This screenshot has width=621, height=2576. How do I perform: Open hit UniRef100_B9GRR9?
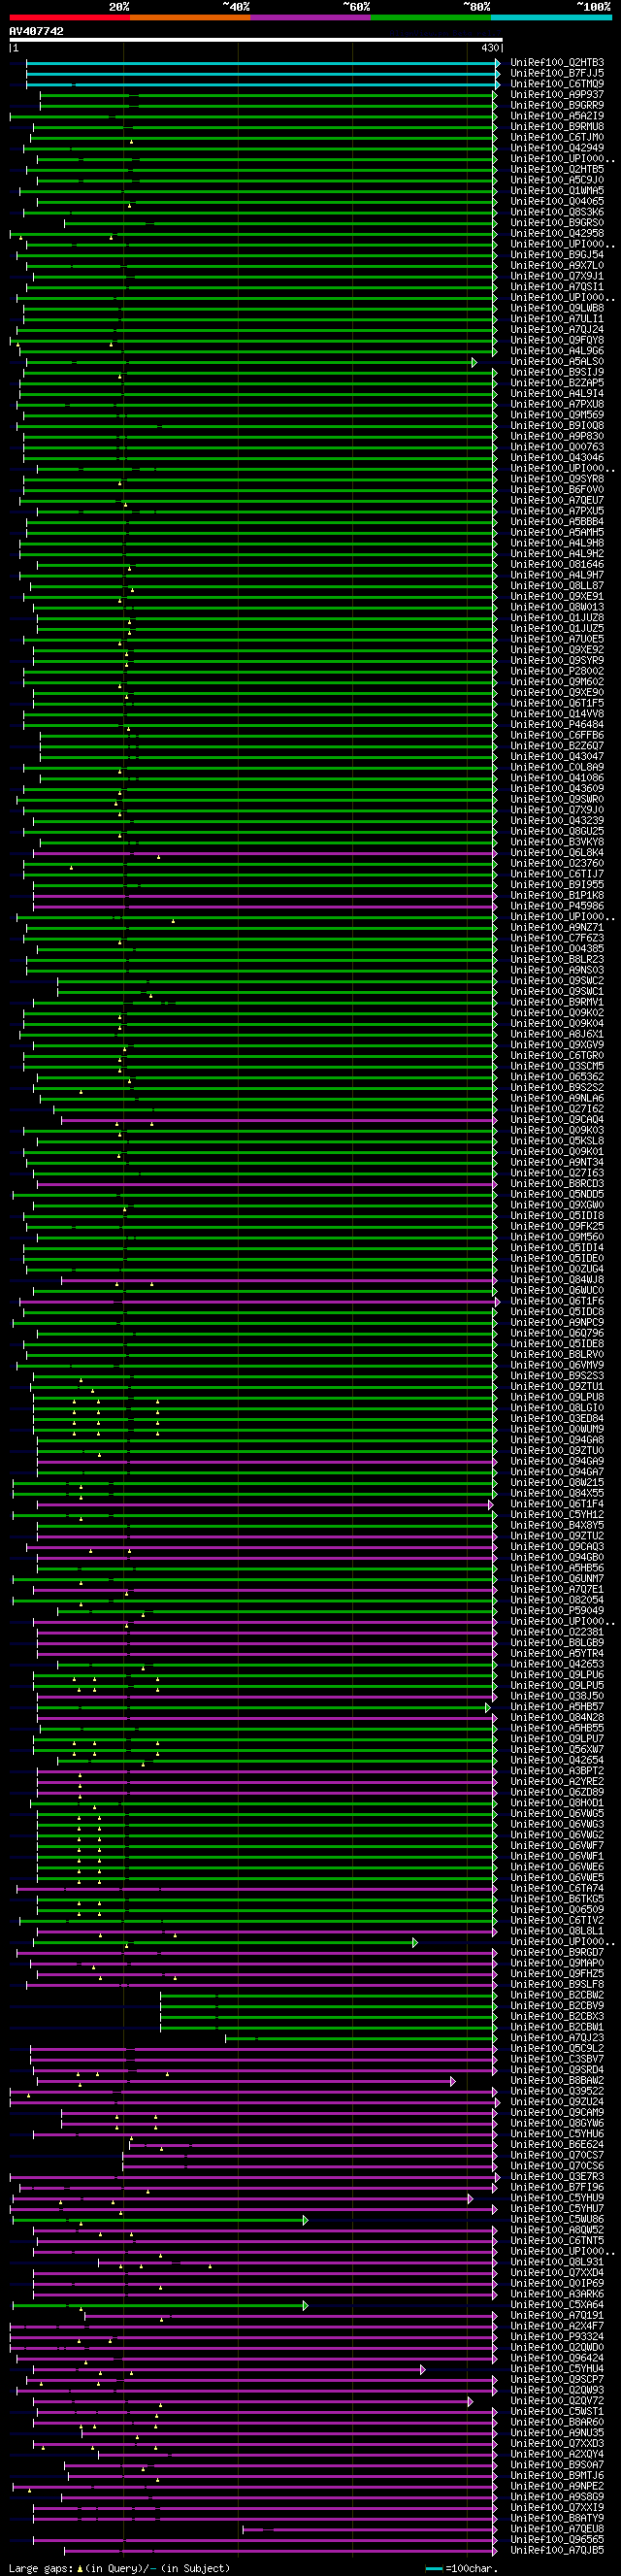click(x=557, y=106)
